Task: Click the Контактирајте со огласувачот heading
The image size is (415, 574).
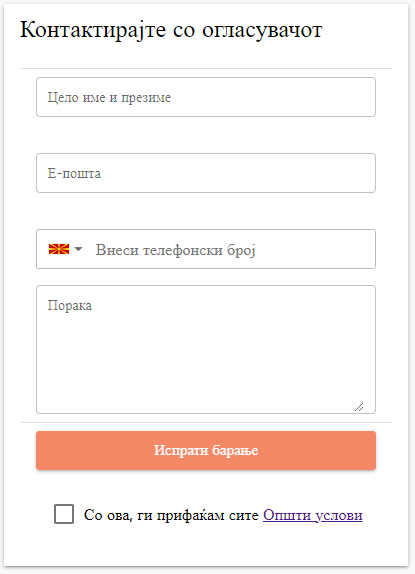Action: [171, 30]
